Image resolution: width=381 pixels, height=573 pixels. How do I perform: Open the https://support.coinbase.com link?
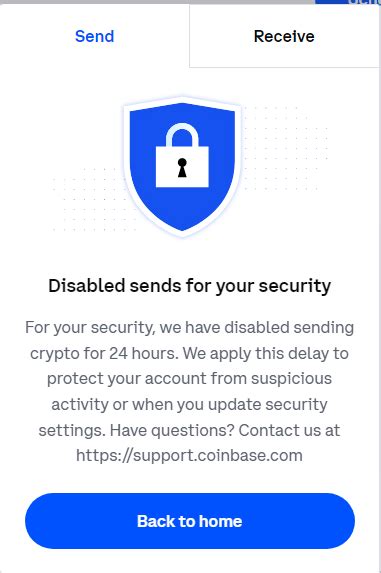tap(189, 456)
